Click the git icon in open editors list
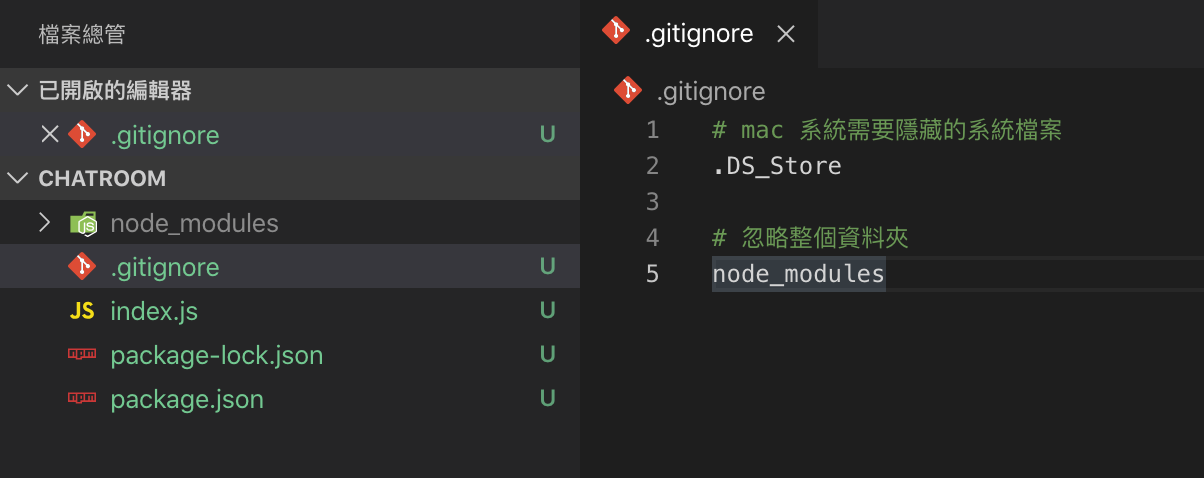Viewport: 1204px width, 478px height. (x=81, y=134)
